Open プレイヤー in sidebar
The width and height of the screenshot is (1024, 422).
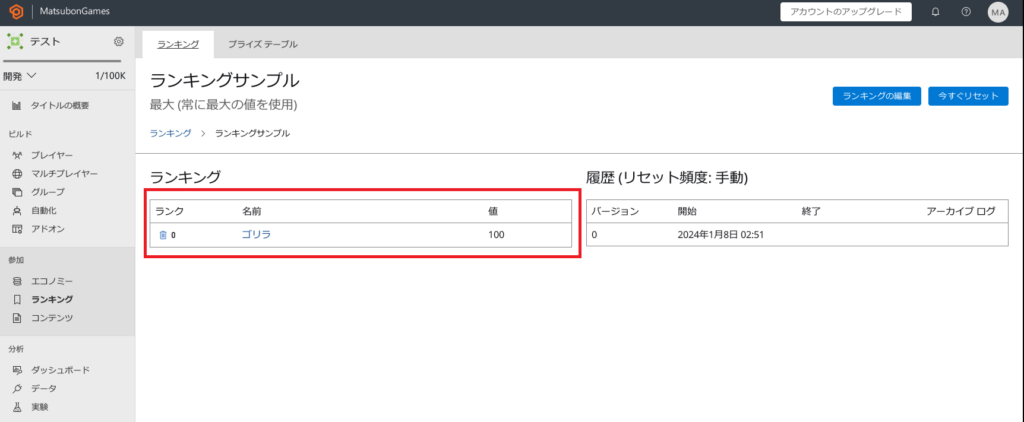pyautogui.click(x=52, y=155)
